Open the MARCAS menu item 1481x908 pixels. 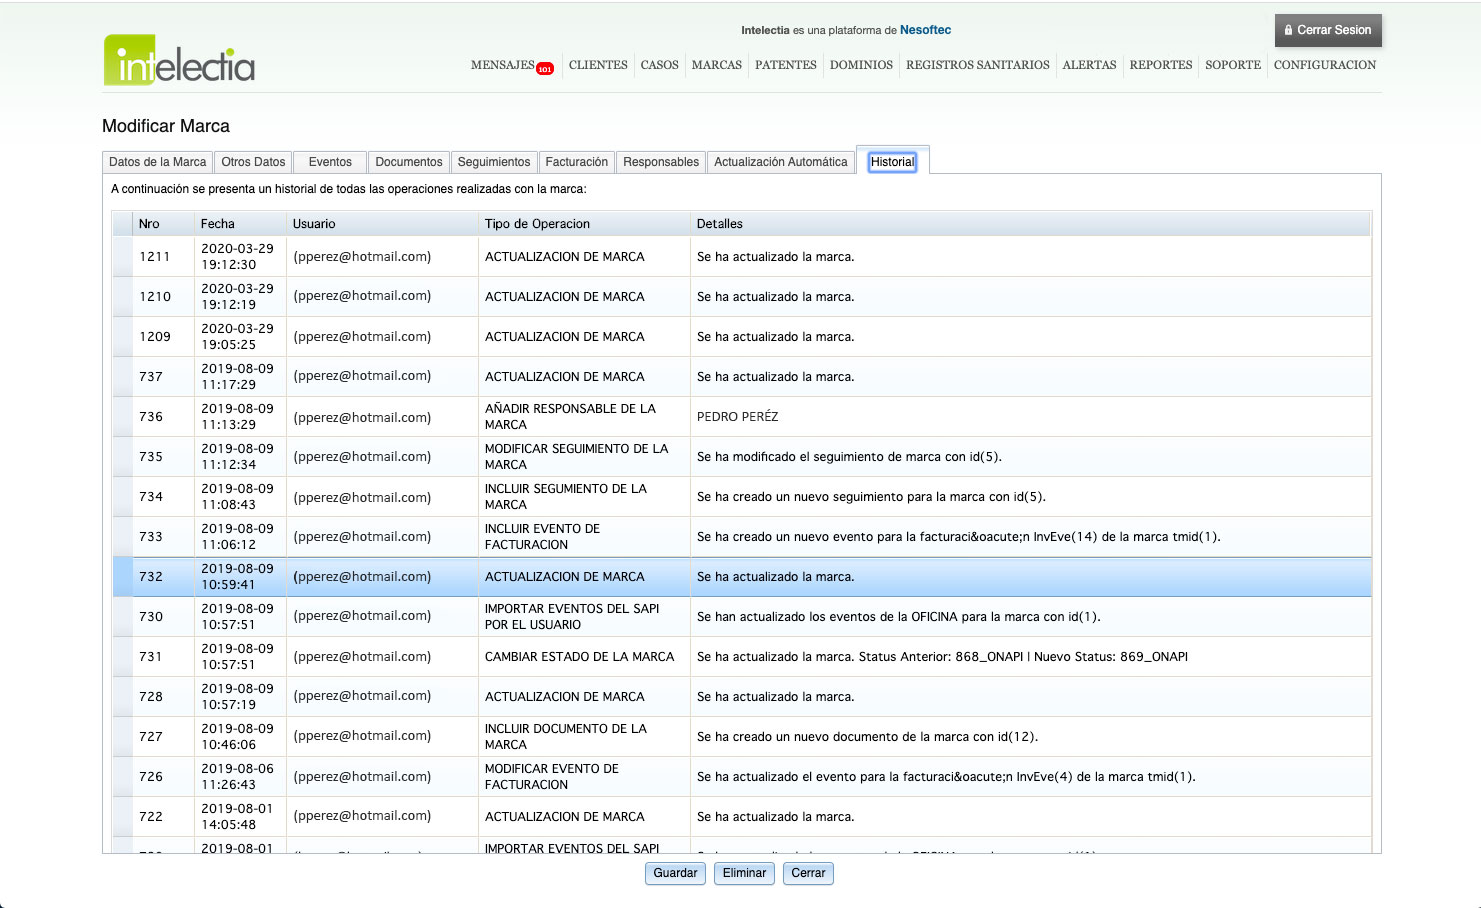point(716,65)
